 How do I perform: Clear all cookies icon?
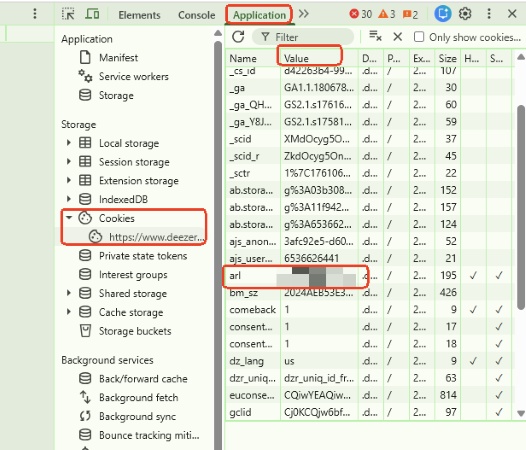pos(375,36)
